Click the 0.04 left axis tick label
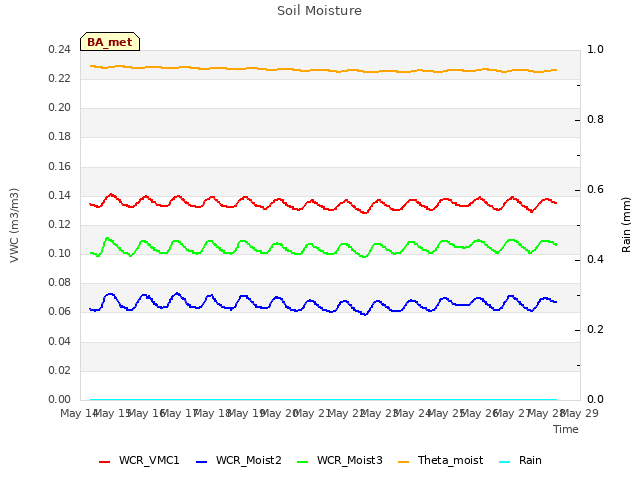 click(59, 341)
